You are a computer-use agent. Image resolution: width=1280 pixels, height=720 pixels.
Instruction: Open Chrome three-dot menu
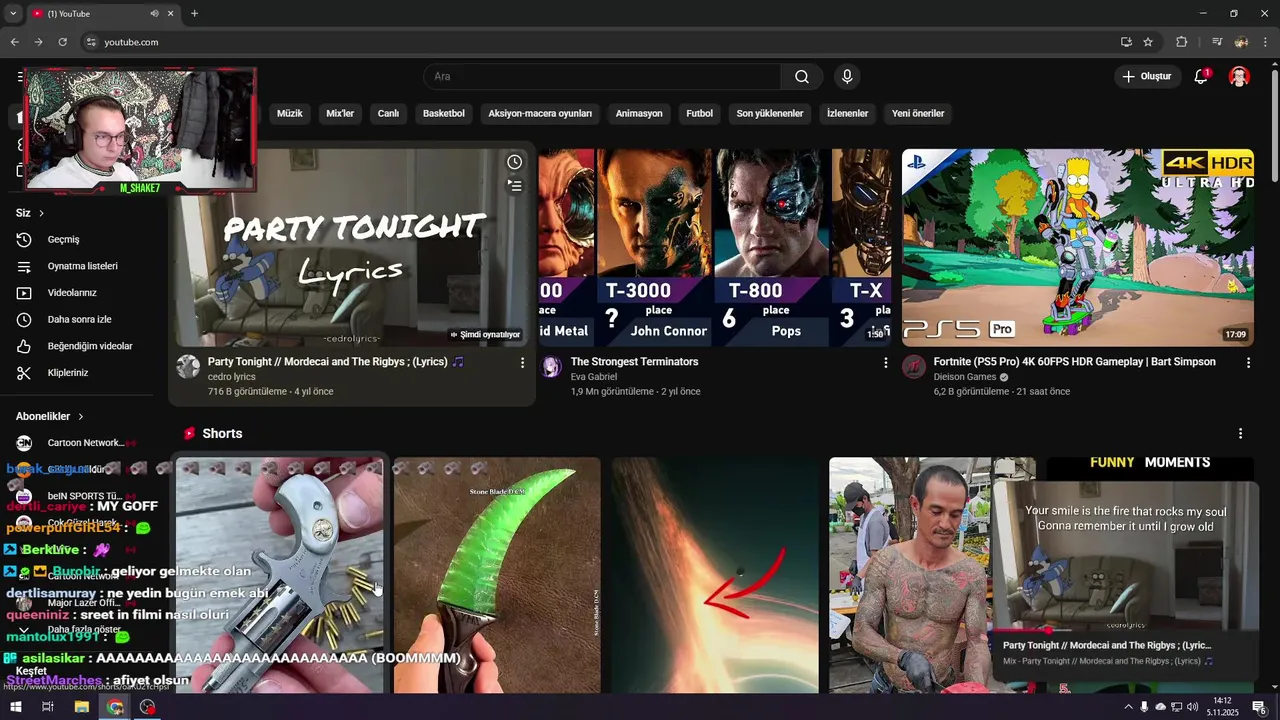click(1265, 42)
